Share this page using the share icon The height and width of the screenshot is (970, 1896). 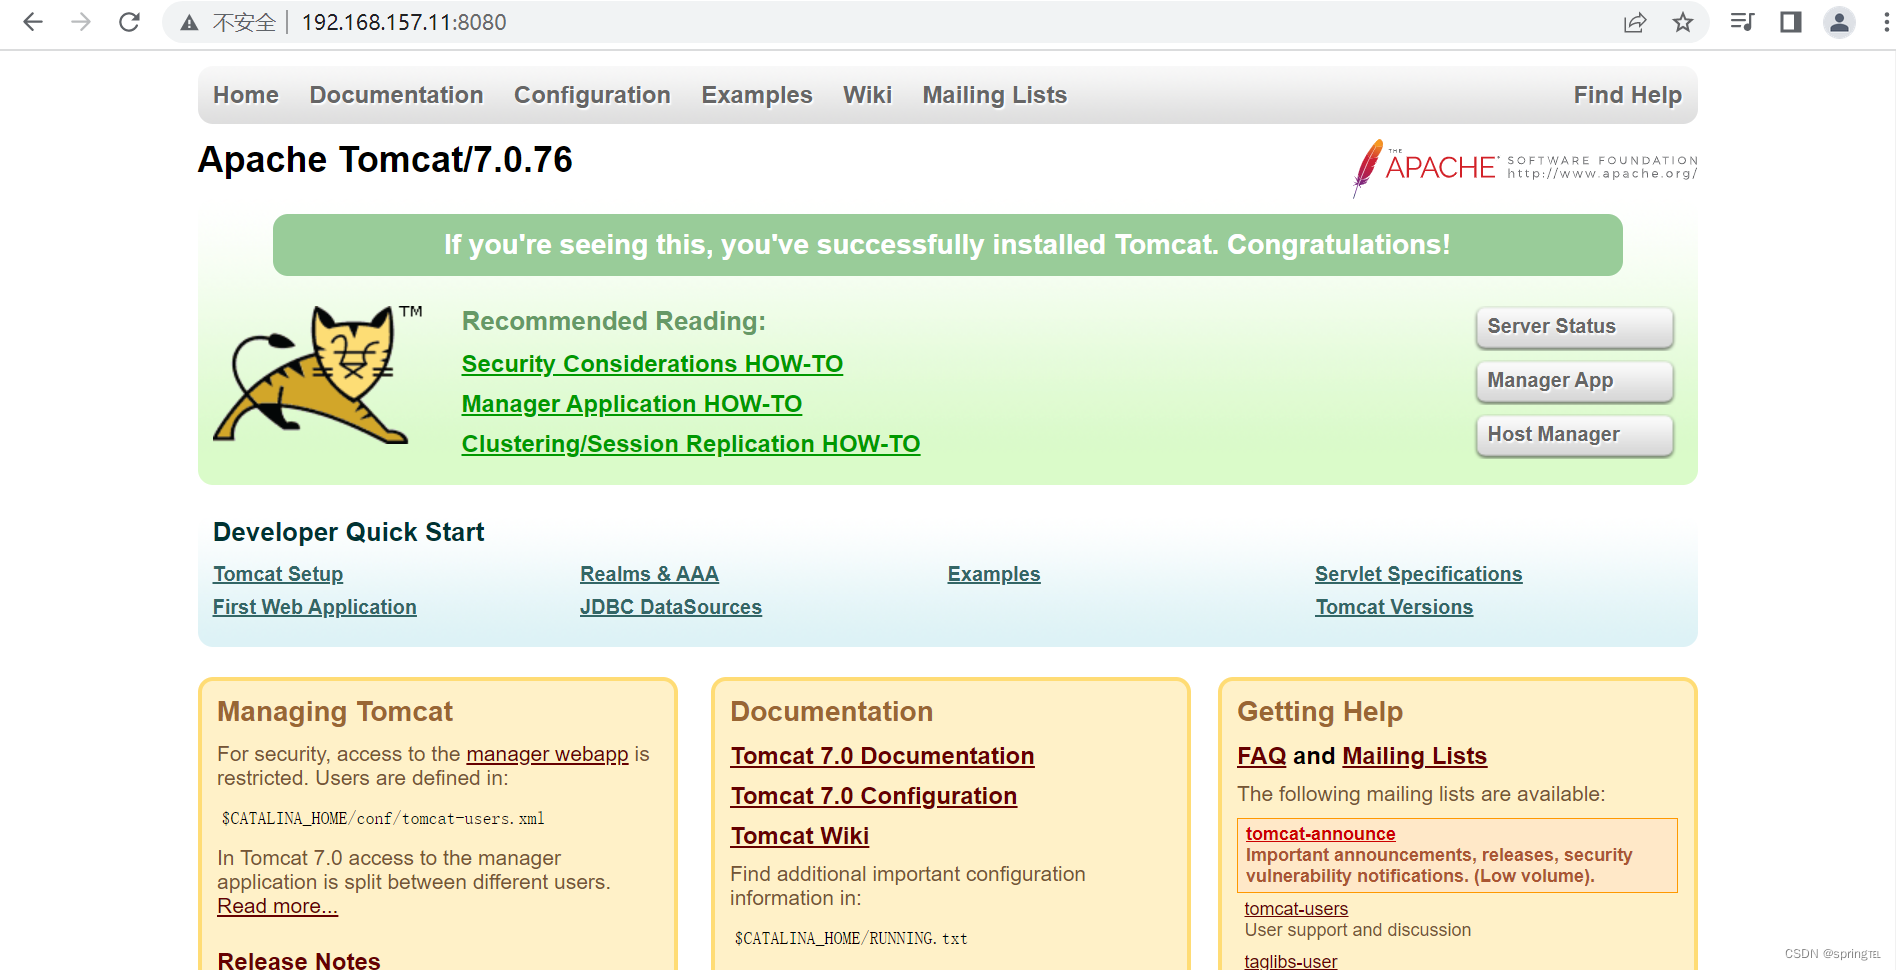1635,22
